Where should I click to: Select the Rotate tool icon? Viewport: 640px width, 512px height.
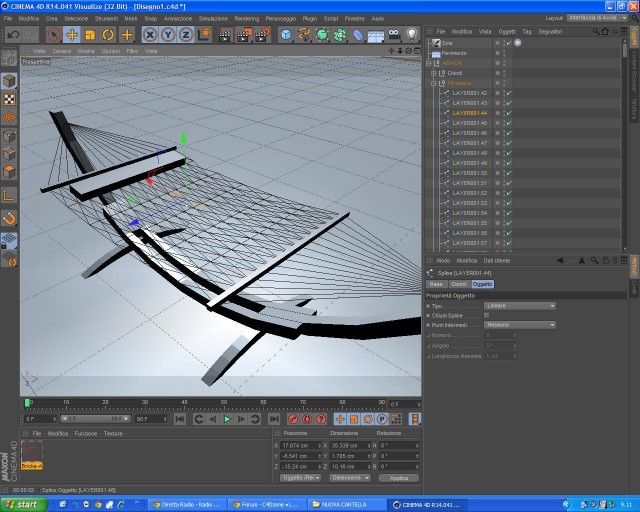(108, 35)
